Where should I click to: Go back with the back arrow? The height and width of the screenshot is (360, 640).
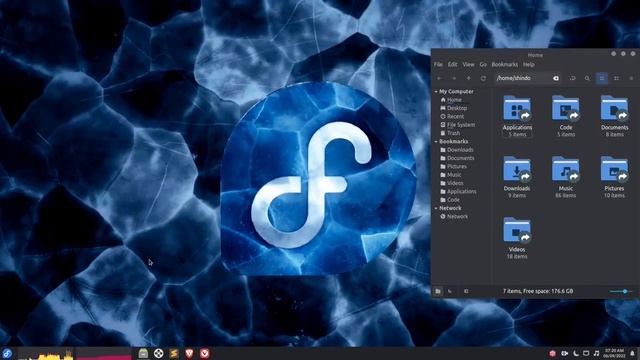(x=440, y=78)
